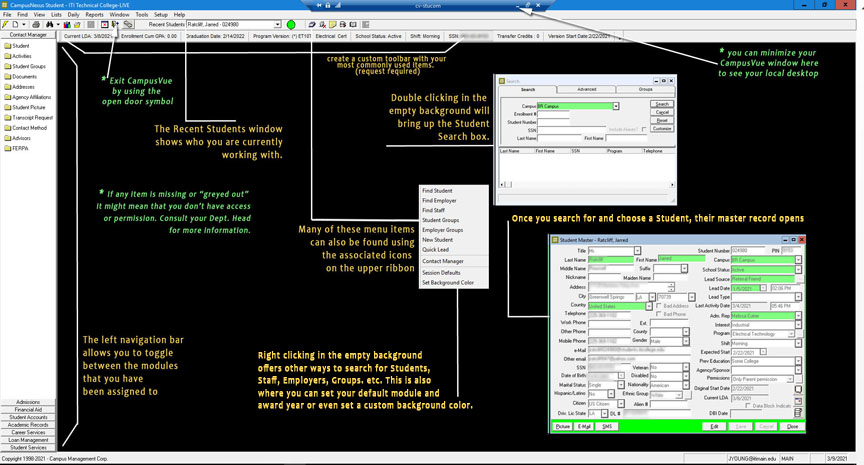Click the green circle status icon

coord(291,25)
